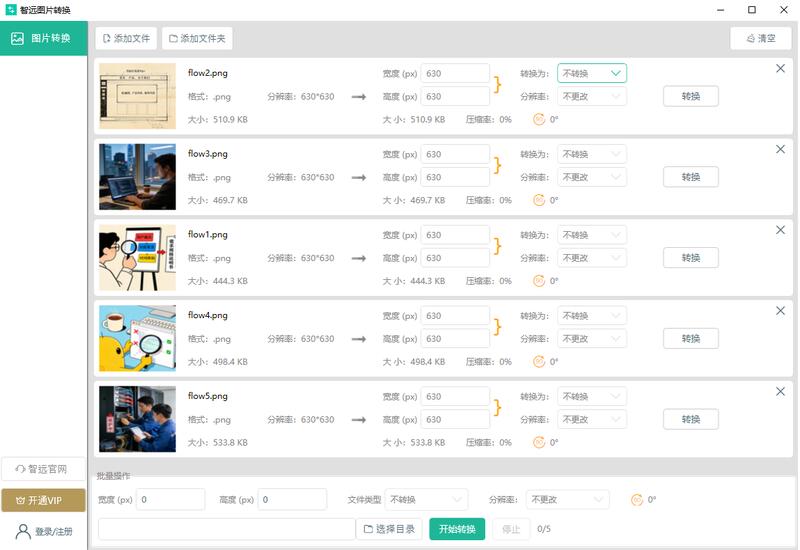Image resolution: width=800 pixels, height=550 pixels.
Task: Click the 智远图片转换 app logo icon
Action: tap(11, 10)
